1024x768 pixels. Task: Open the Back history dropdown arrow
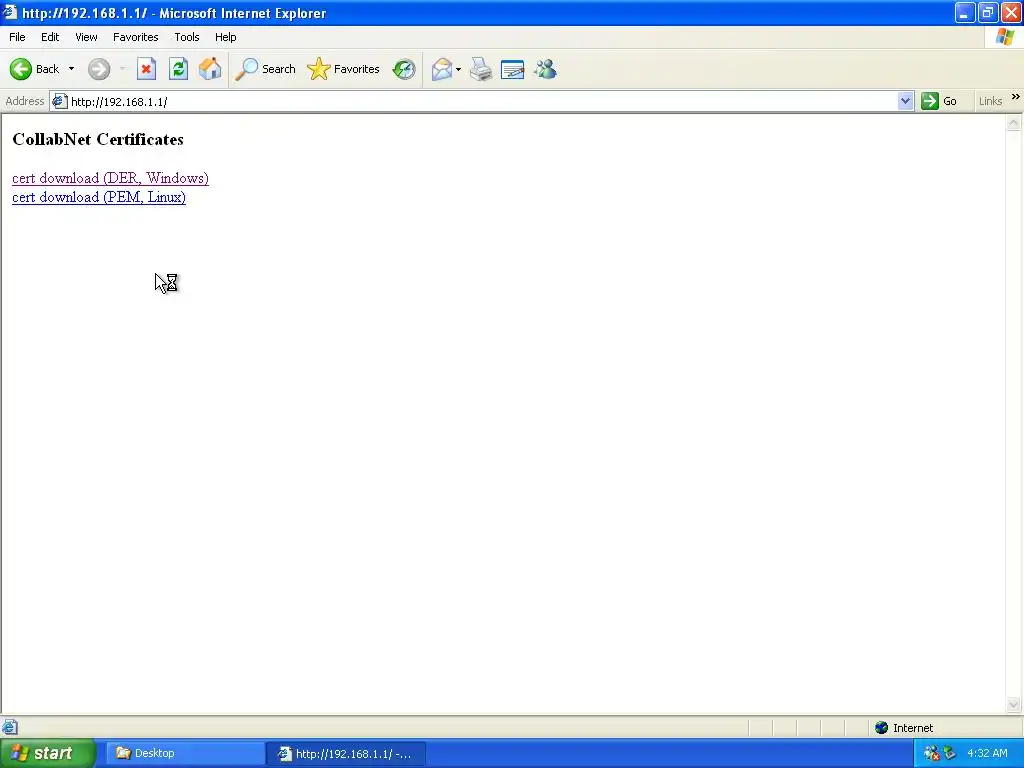click(71, 69)
